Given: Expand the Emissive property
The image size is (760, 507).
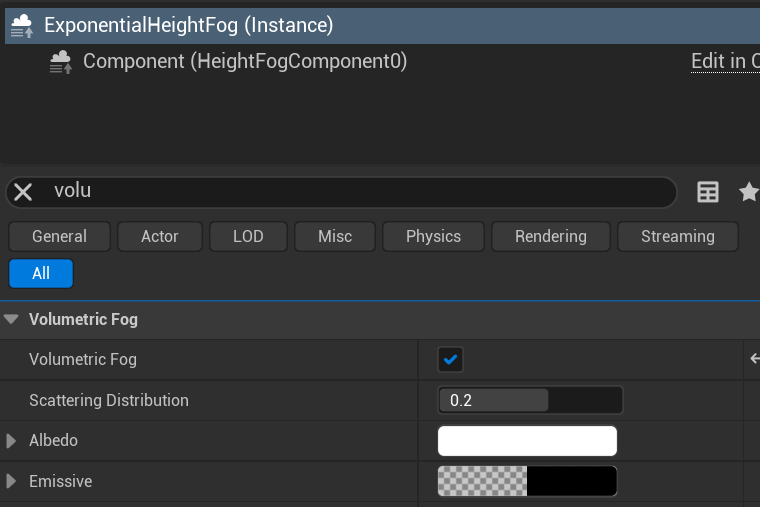Looking at the screenshot, I should coord(12,482).
